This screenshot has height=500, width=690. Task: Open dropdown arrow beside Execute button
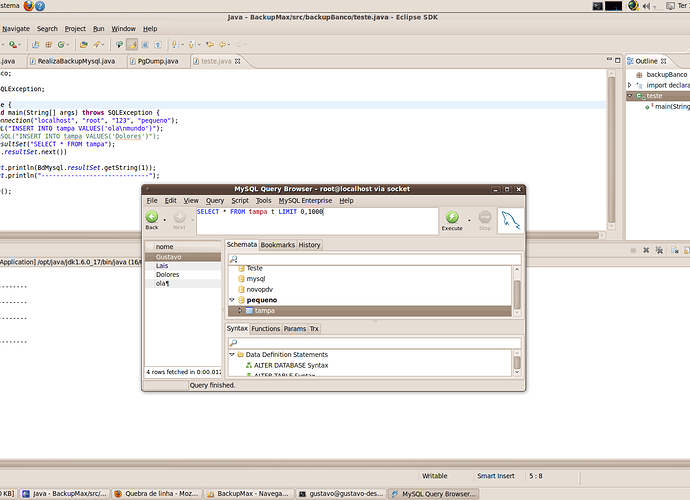[469, 220]
